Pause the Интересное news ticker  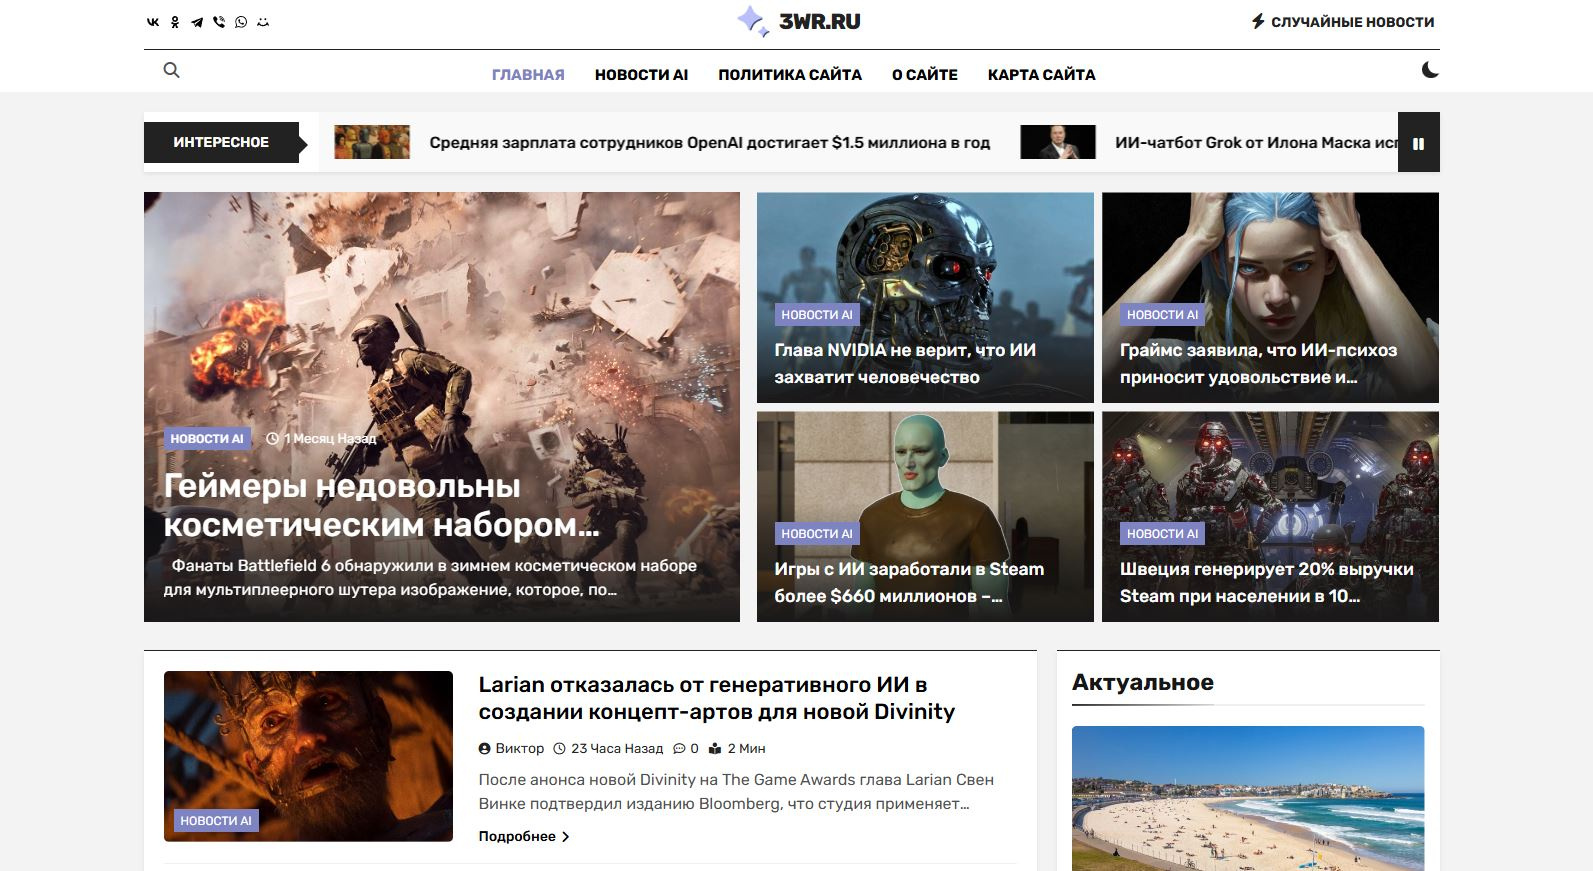[1418, 143]
